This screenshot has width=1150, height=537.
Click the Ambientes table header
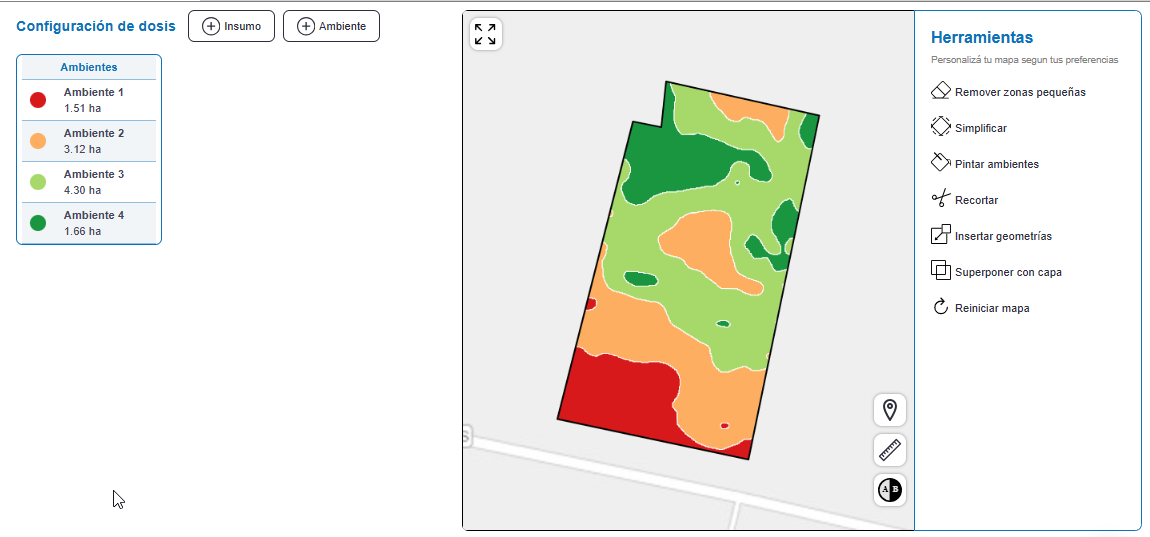[x=89, y=67]
